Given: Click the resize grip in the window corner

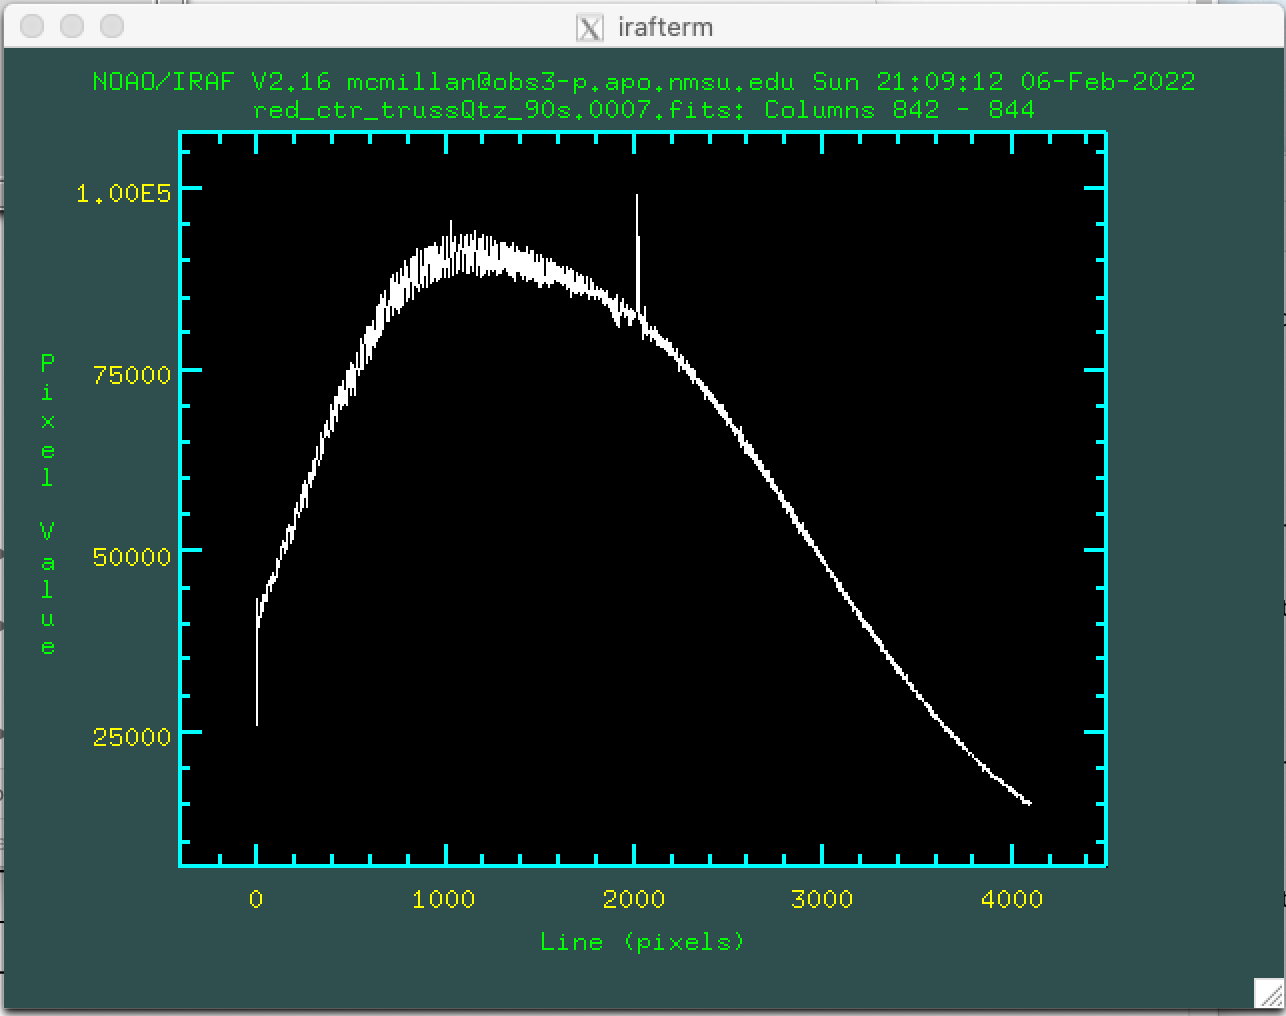Looking at the screenshot, I should click(x=1268, y=993).
